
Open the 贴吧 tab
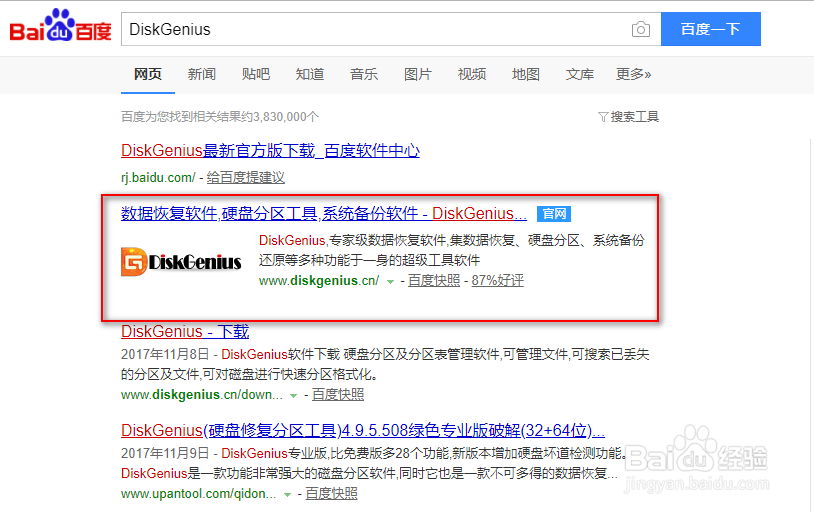pos(256,74)
